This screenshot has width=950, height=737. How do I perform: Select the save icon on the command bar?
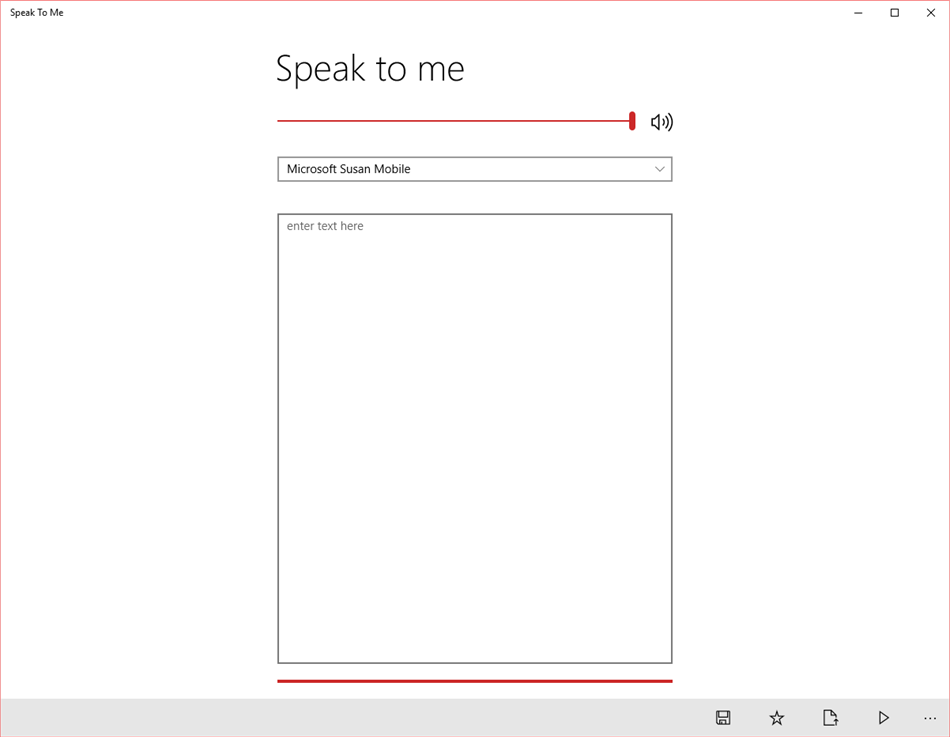(722, 717)
